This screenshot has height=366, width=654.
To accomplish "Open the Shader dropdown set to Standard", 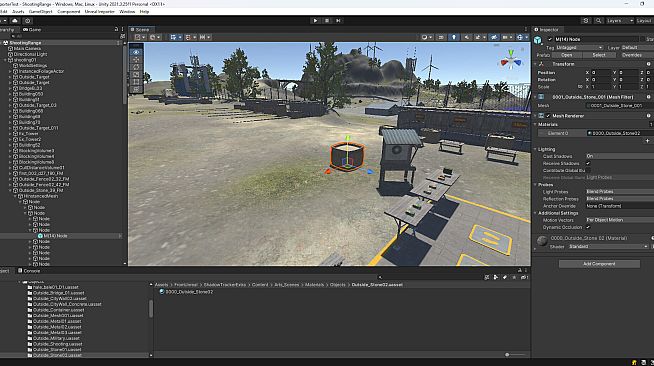I will tap(609, 246).
